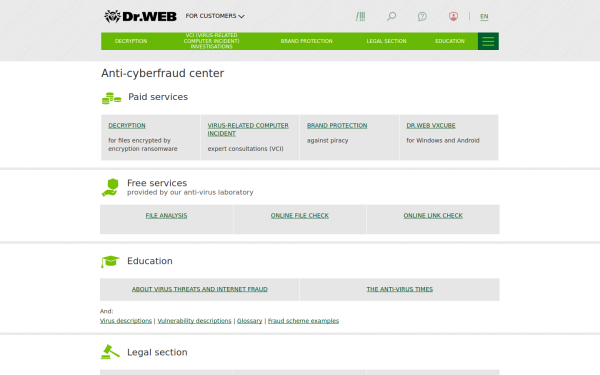Open About Virus Threats and Internet Fraud
The width and height of the screenshot is (600, 375).
click(x=200, y=289)
